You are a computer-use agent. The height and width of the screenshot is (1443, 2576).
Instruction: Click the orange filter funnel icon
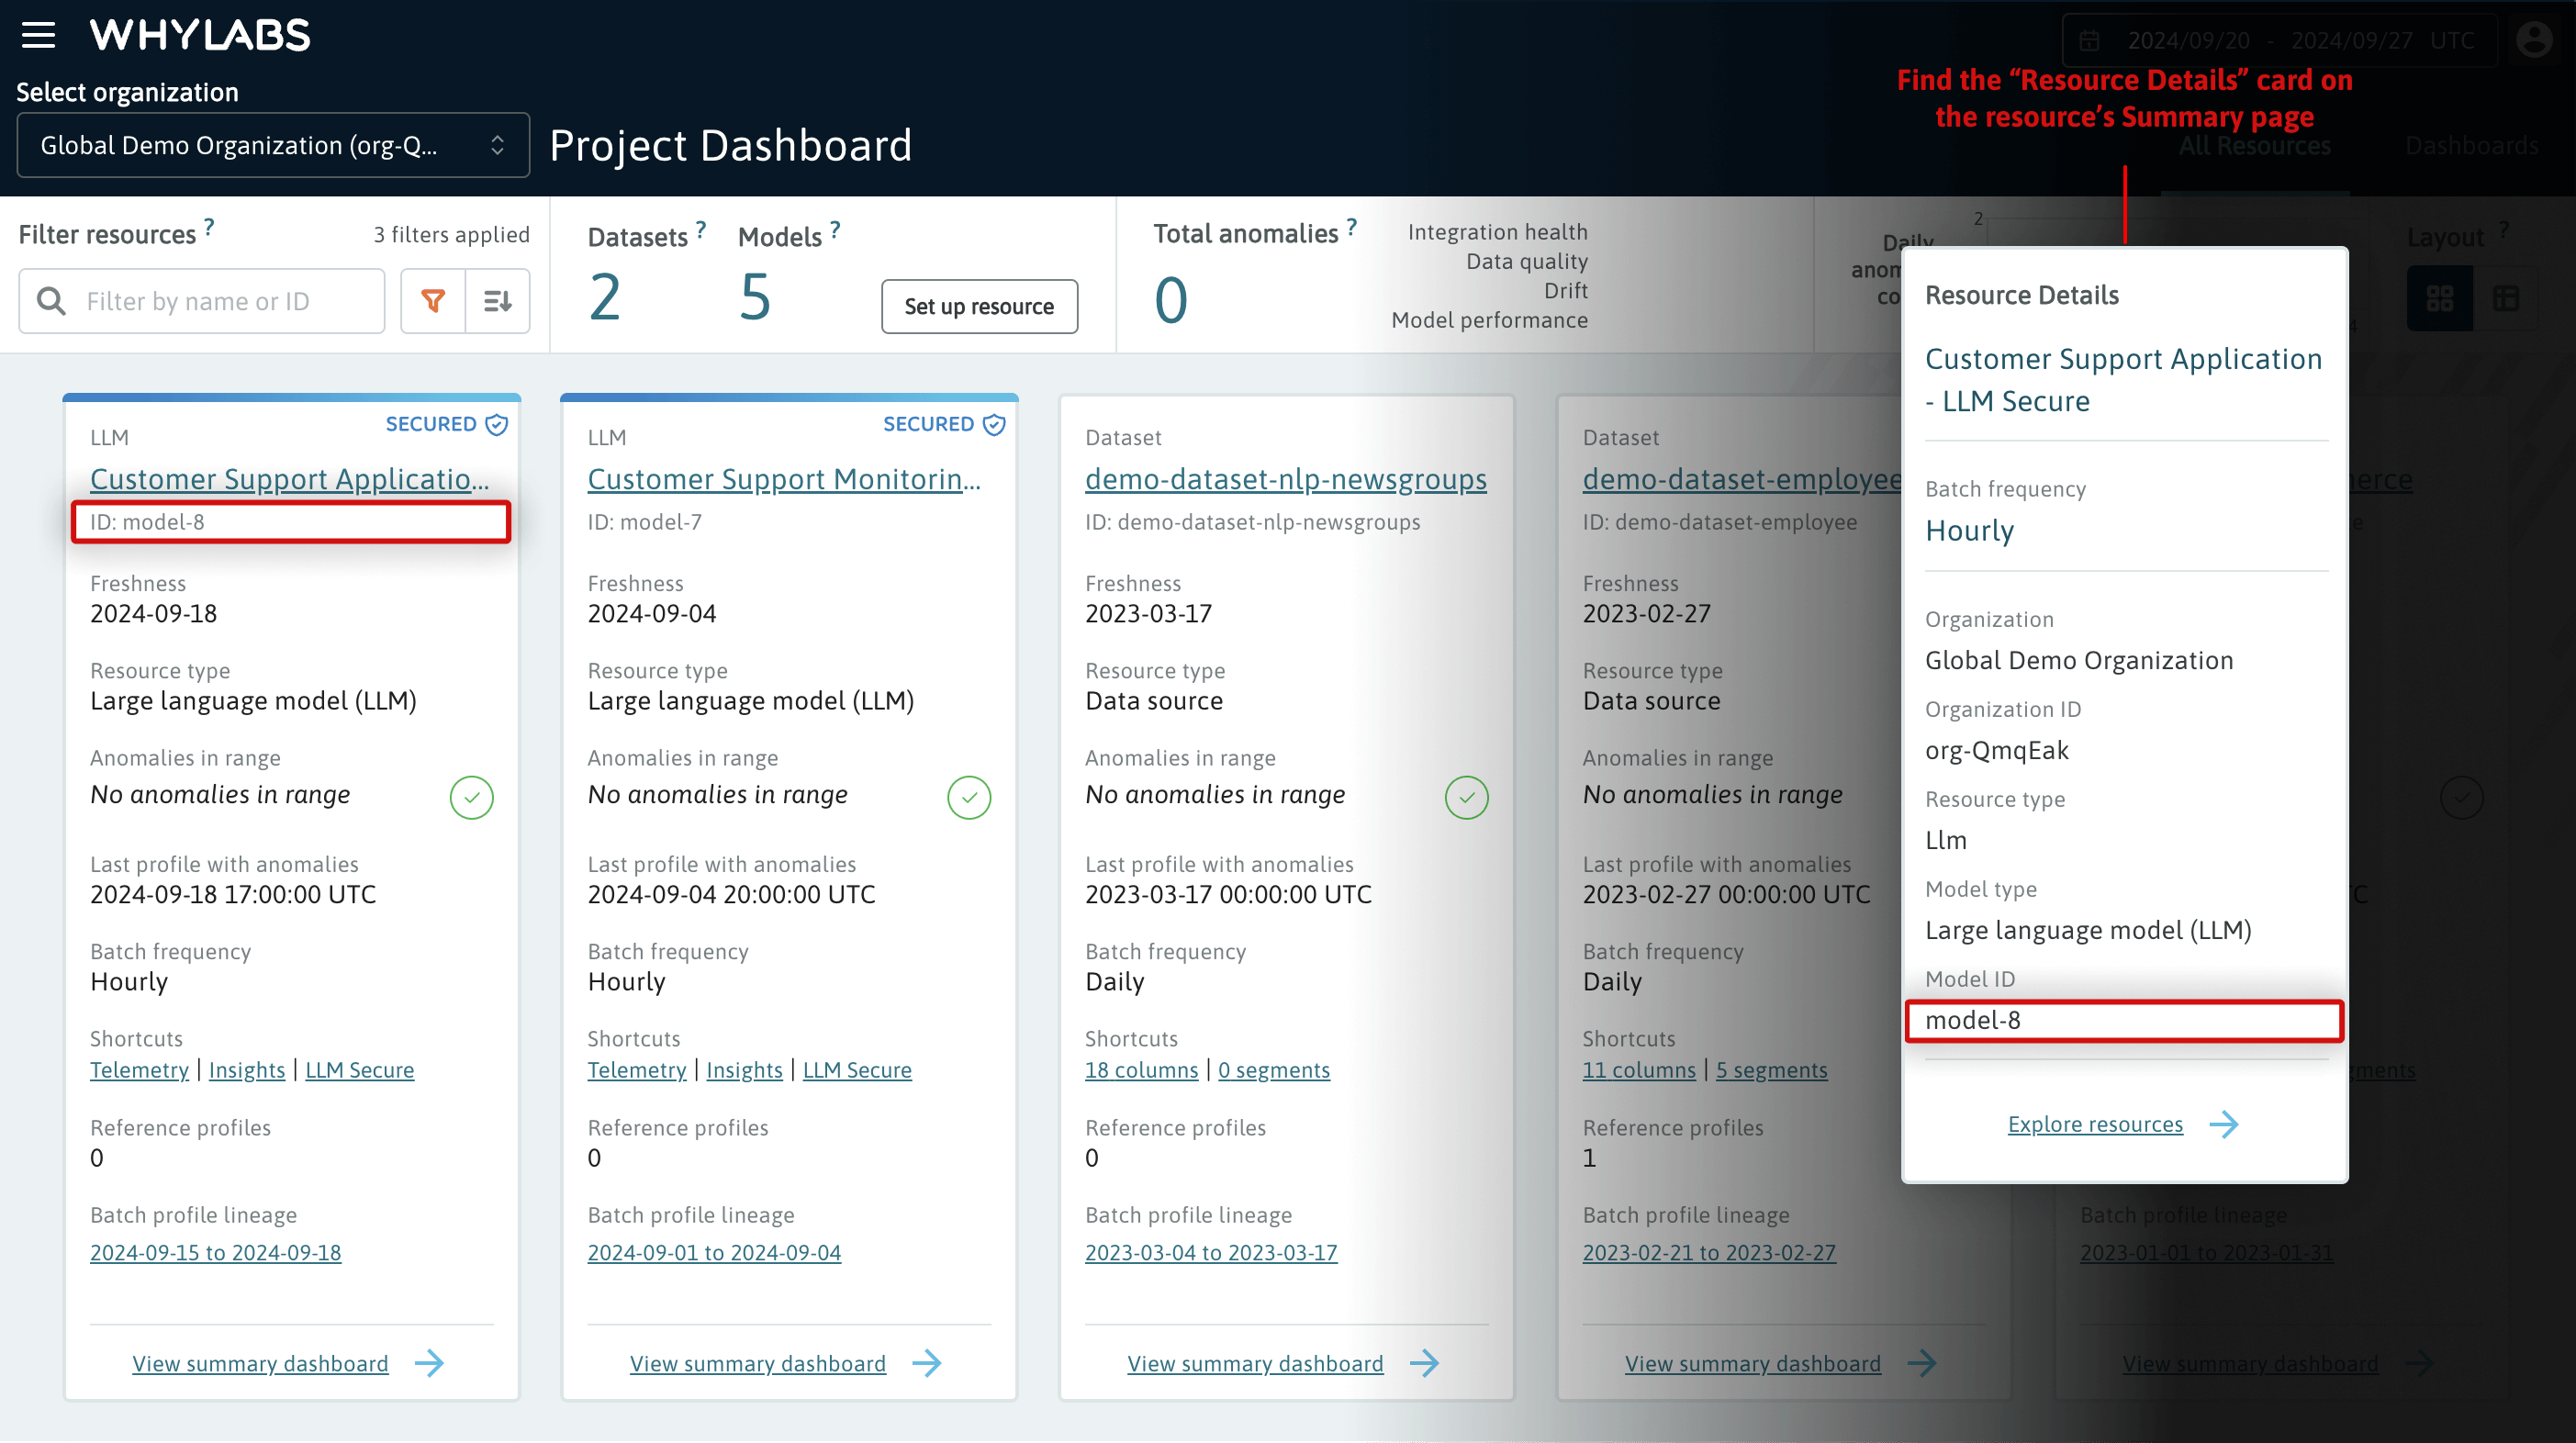[x=432, y=301]
